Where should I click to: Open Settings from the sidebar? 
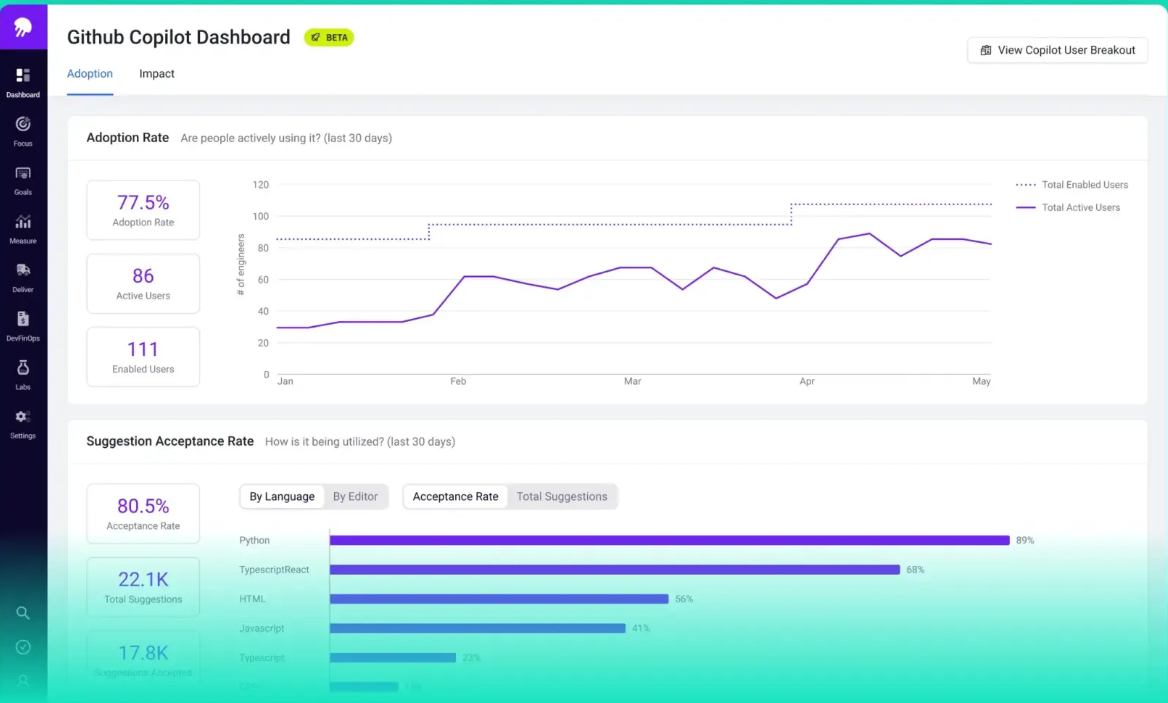coord(22,421)
